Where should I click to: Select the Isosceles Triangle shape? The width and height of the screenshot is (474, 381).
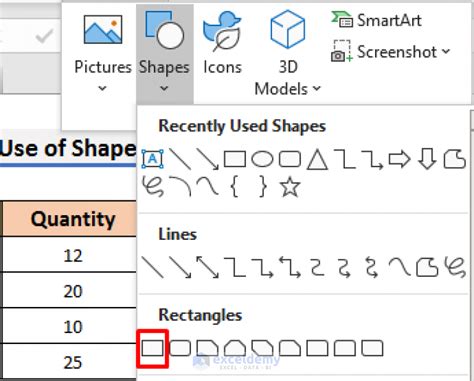coord(317,160)
